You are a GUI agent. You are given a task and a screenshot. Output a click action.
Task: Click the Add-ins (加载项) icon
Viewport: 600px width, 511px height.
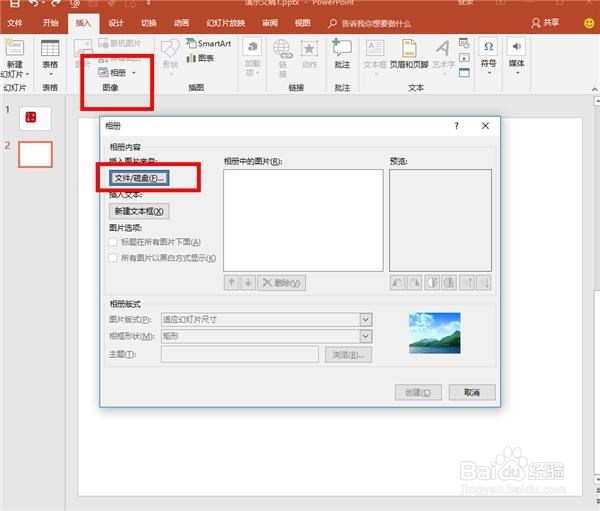click(252, 47)
